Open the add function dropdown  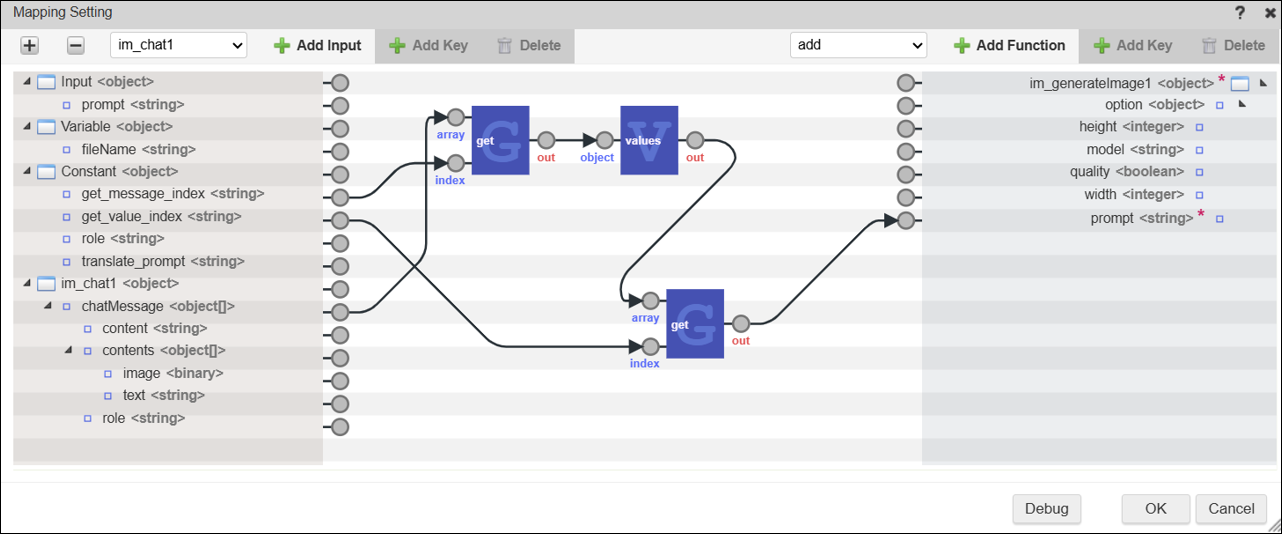(x=858, y=45)
